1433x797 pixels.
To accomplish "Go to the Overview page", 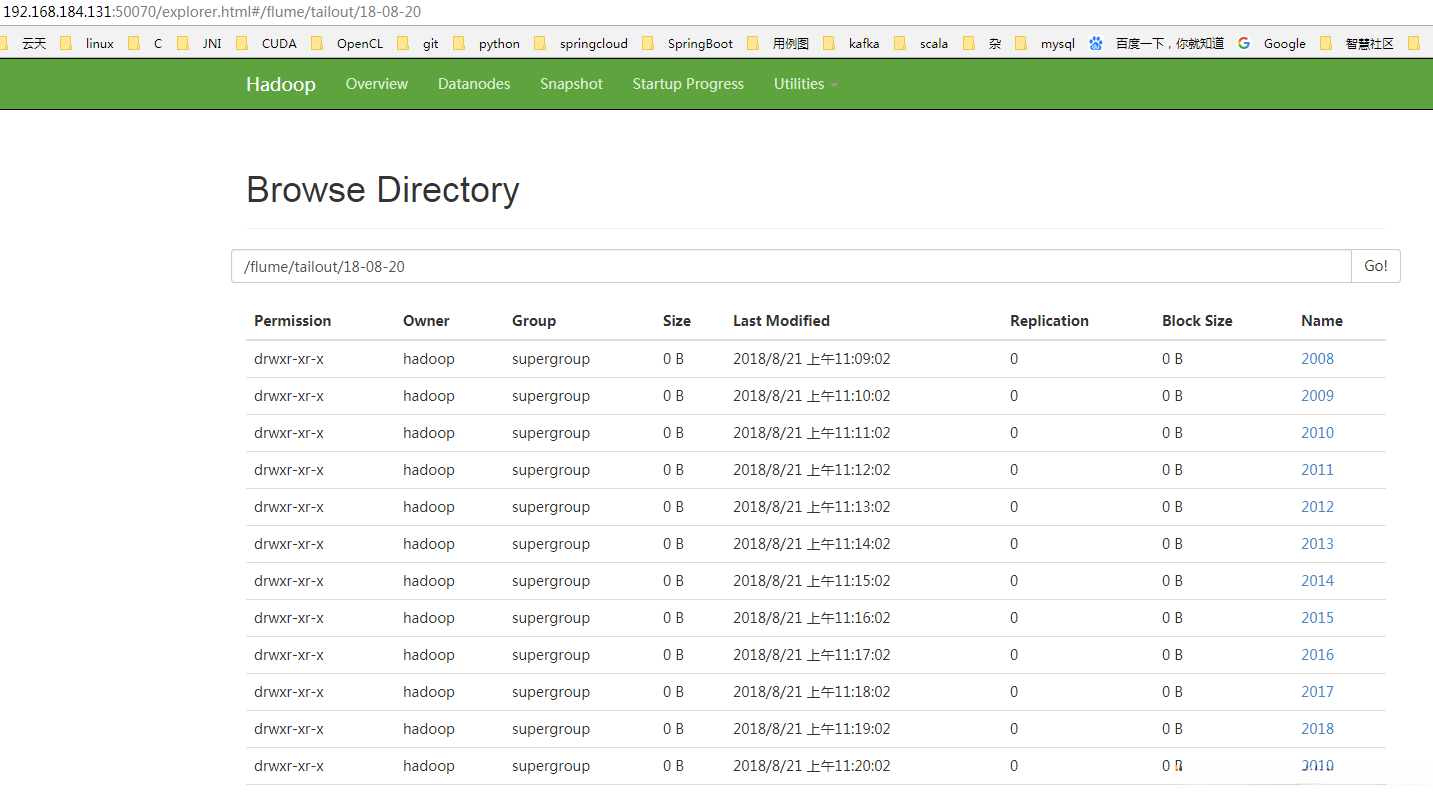I will pos(376,84).
